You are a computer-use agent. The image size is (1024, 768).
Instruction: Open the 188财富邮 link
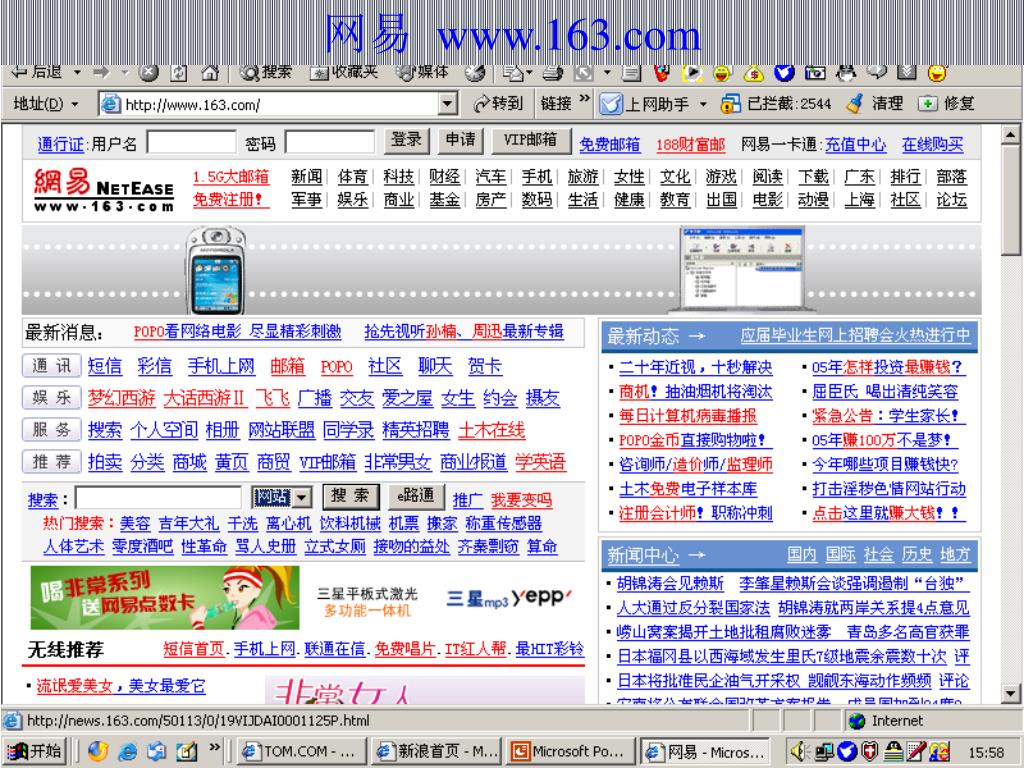click(690, 144)
